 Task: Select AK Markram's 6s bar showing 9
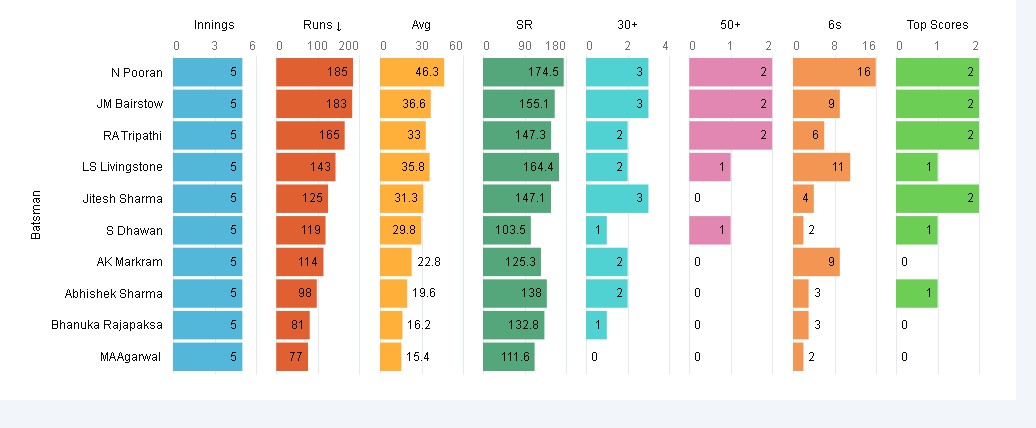pyautogui.click(x=816, y=262)
